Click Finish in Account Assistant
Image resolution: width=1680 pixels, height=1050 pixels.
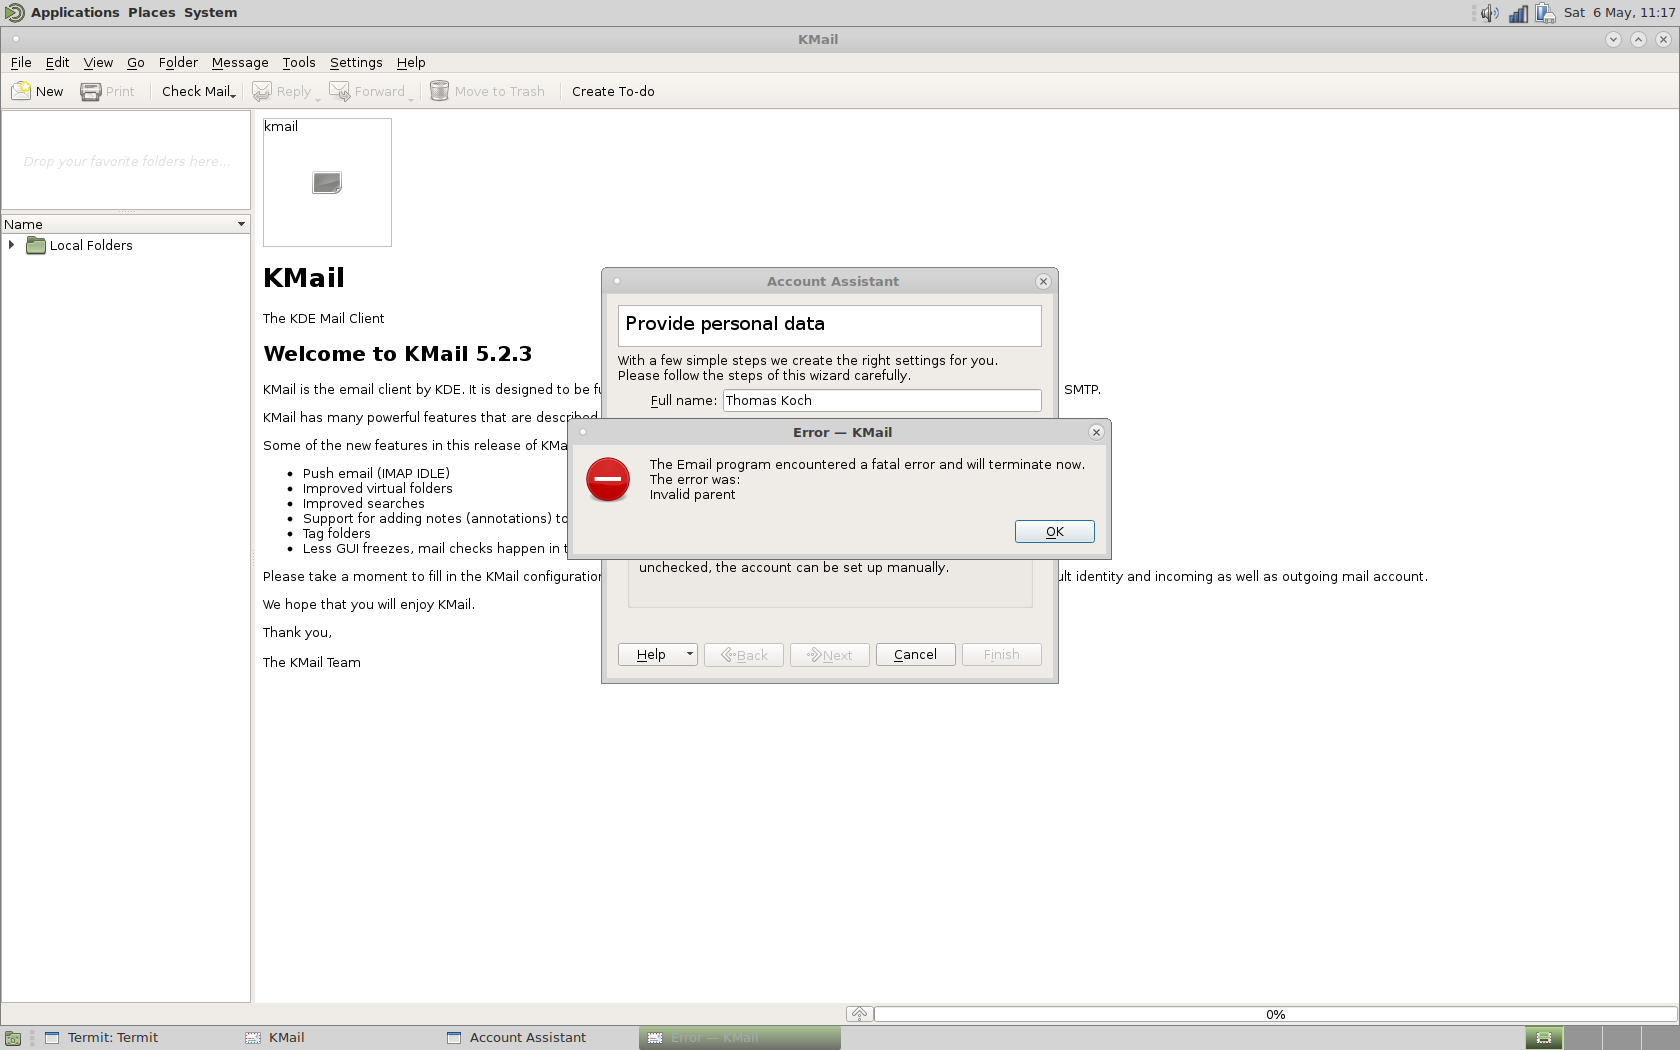click(x=1002, y=654)
